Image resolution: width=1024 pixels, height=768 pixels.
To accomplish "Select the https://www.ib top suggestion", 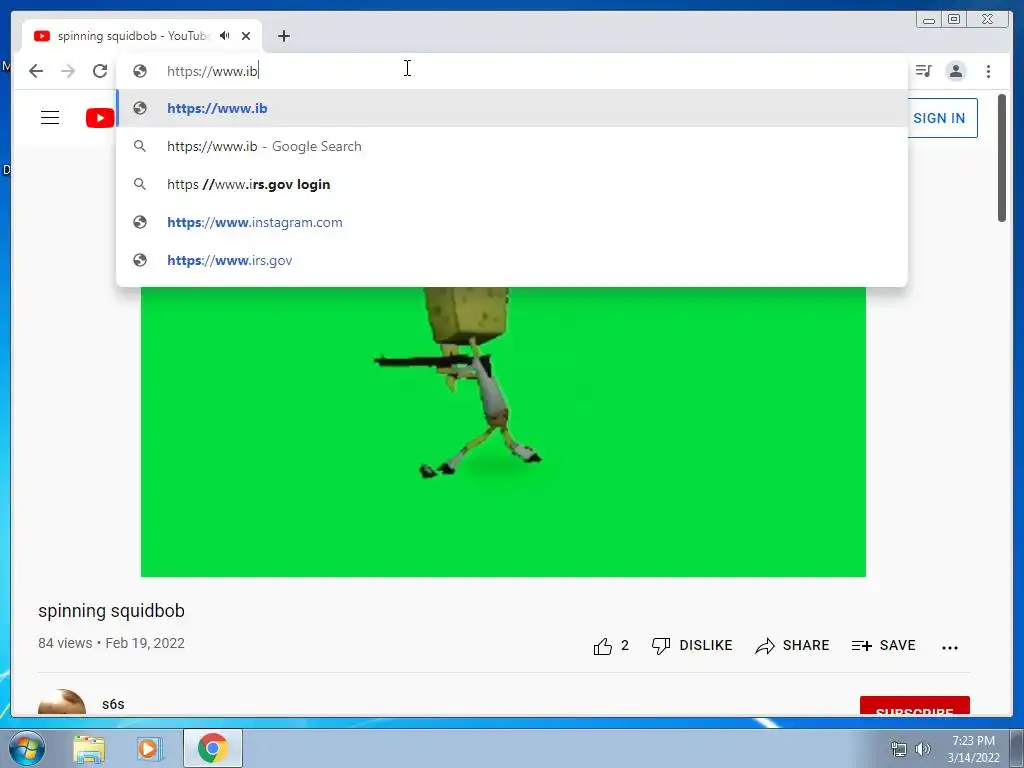I will 512,108.
